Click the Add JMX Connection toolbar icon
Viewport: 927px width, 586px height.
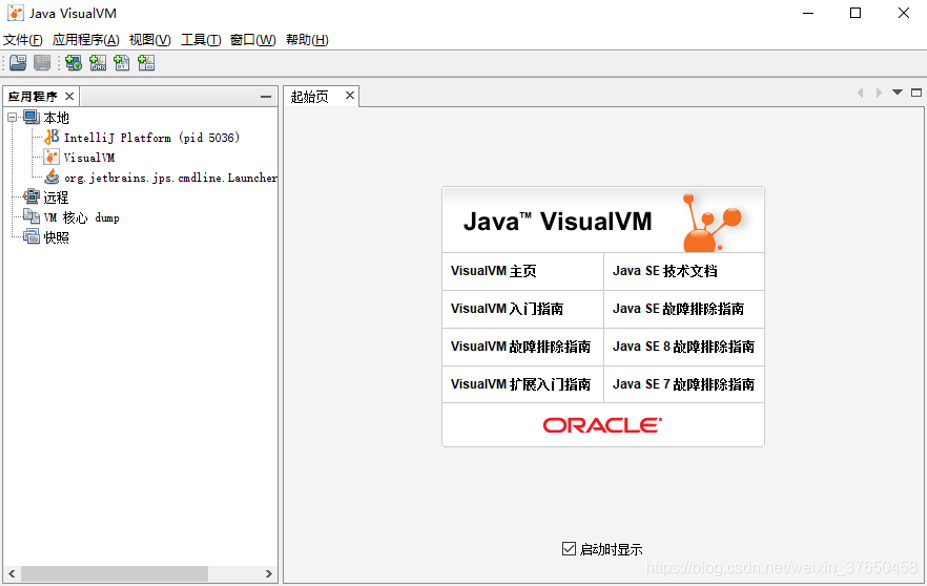click(x=98, y=63)
